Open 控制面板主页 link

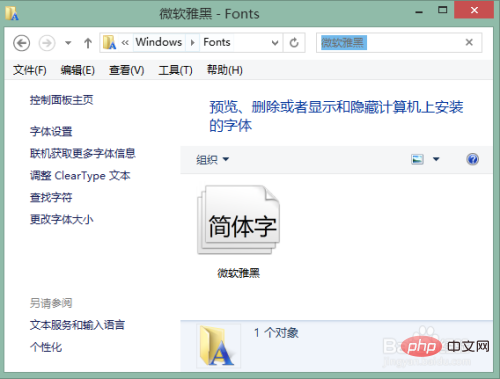tap(62, 100)
